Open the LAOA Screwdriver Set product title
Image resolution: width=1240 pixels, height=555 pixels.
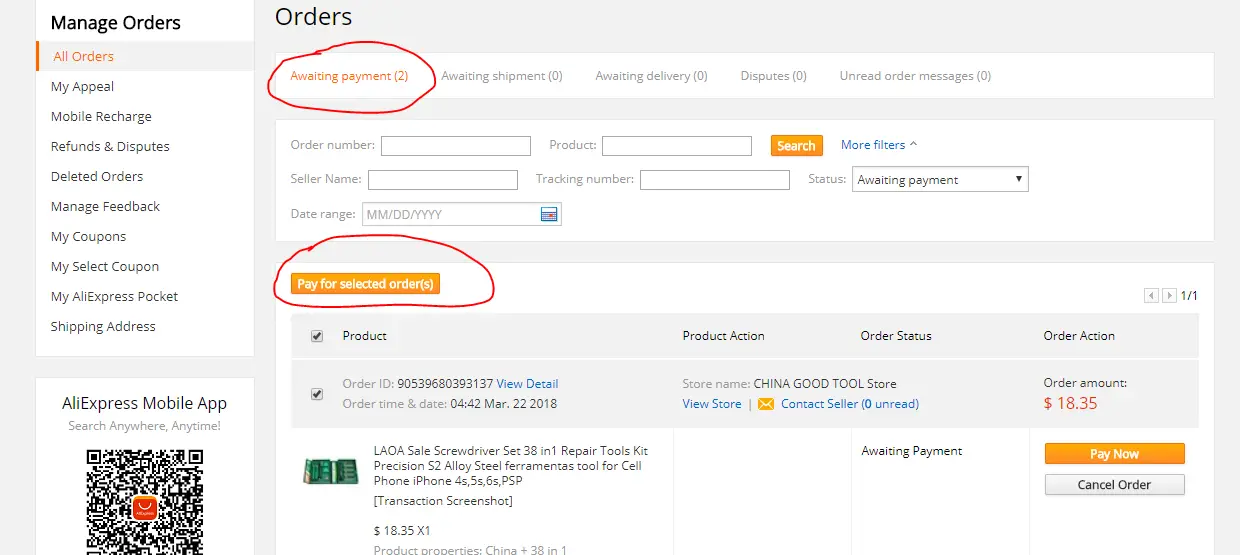coord(511,466)
